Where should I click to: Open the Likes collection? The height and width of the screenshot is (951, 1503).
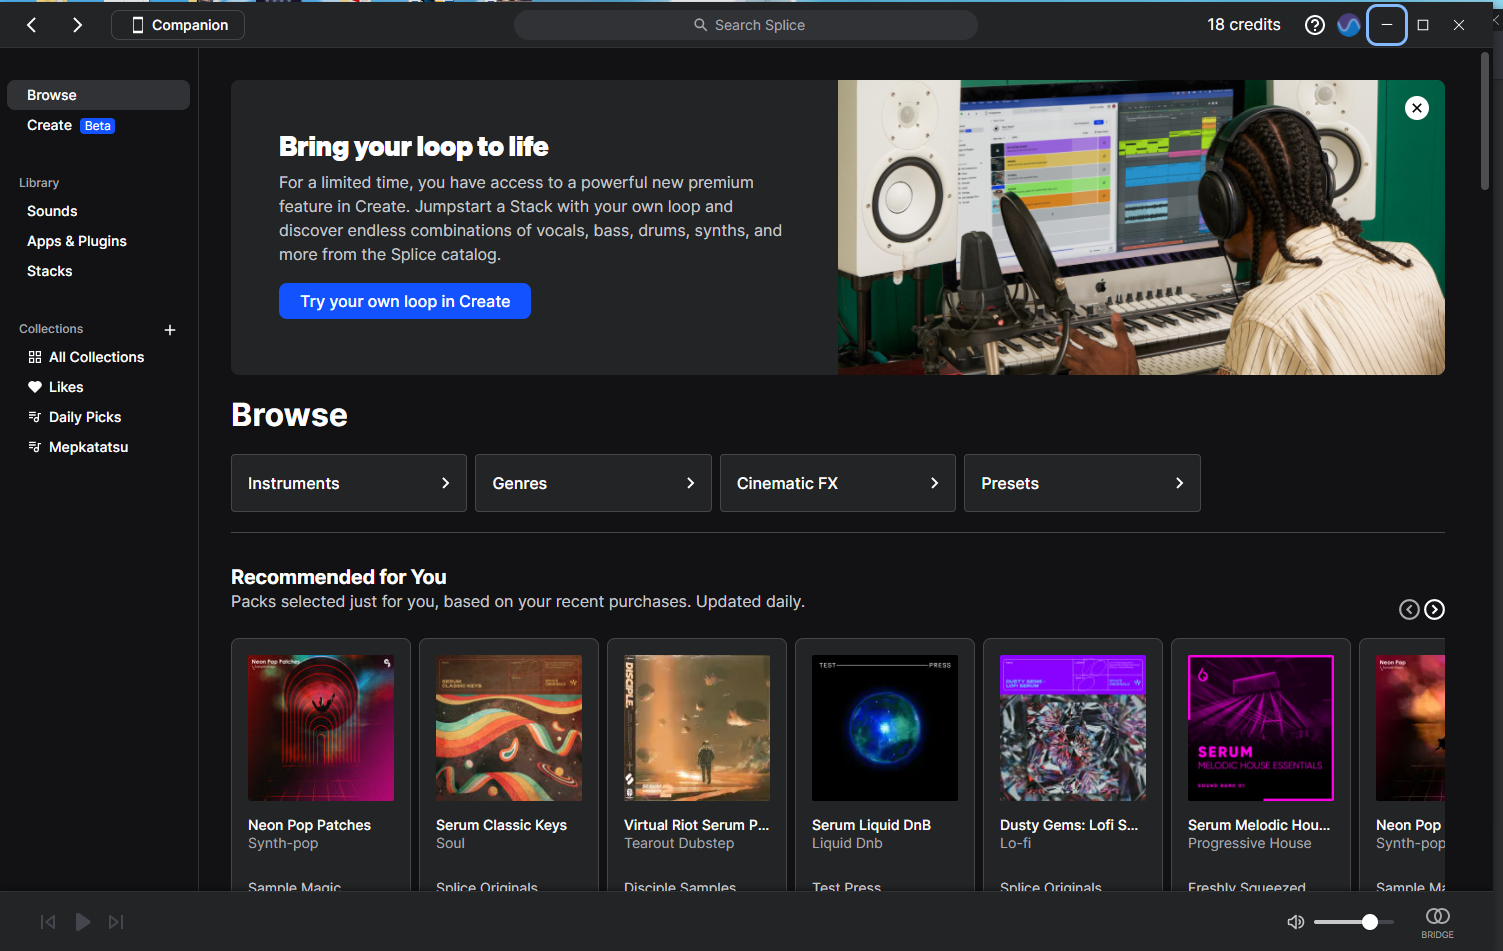[66, 387]
